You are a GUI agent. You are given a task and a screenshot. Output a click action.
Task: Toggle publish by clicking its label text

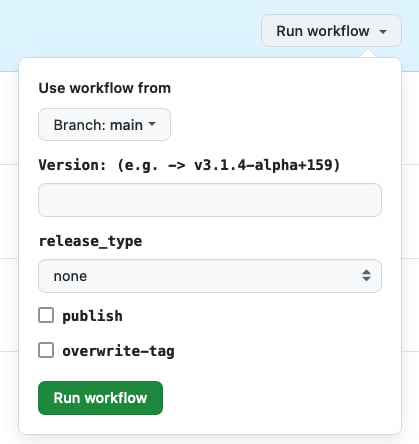click(x=92, y=316)
